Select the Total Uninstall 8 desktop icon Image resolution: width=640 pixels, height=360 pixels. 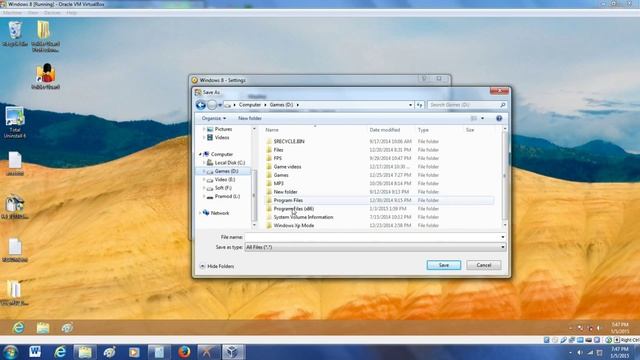tap(15, 122)
